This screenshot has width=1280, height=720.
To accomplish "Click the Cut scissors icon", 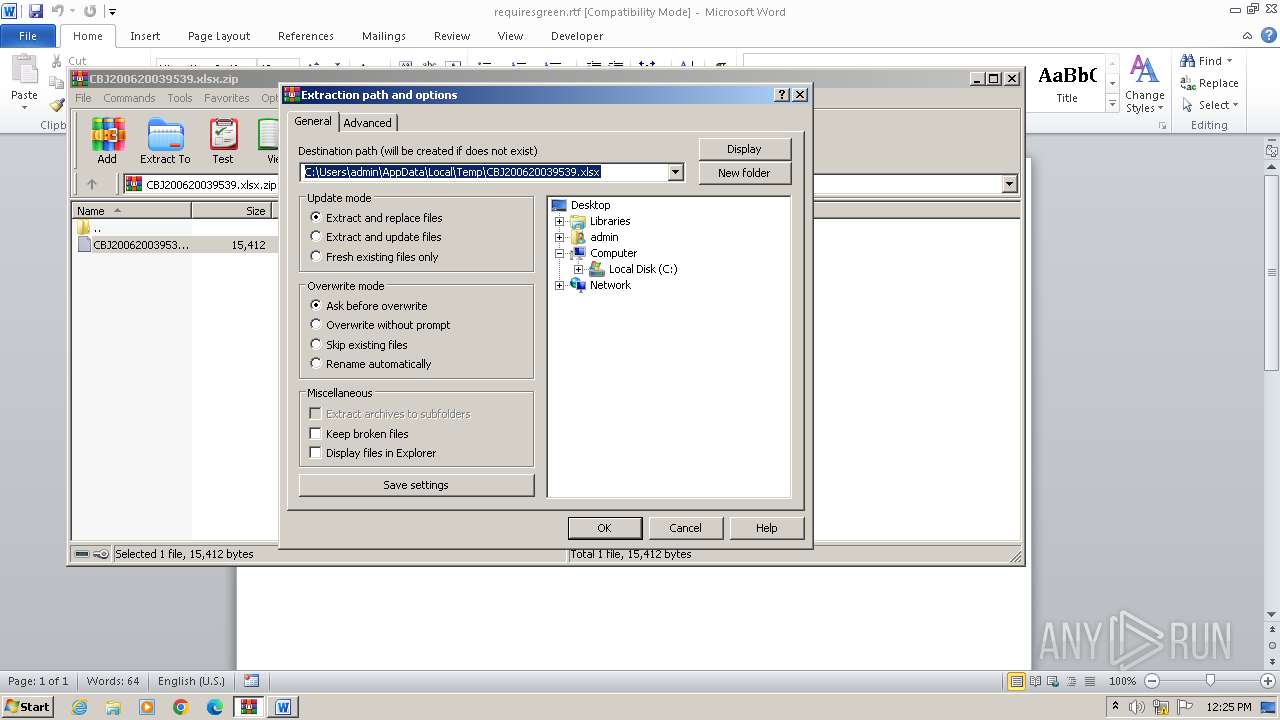I will (x=56, y=61).
